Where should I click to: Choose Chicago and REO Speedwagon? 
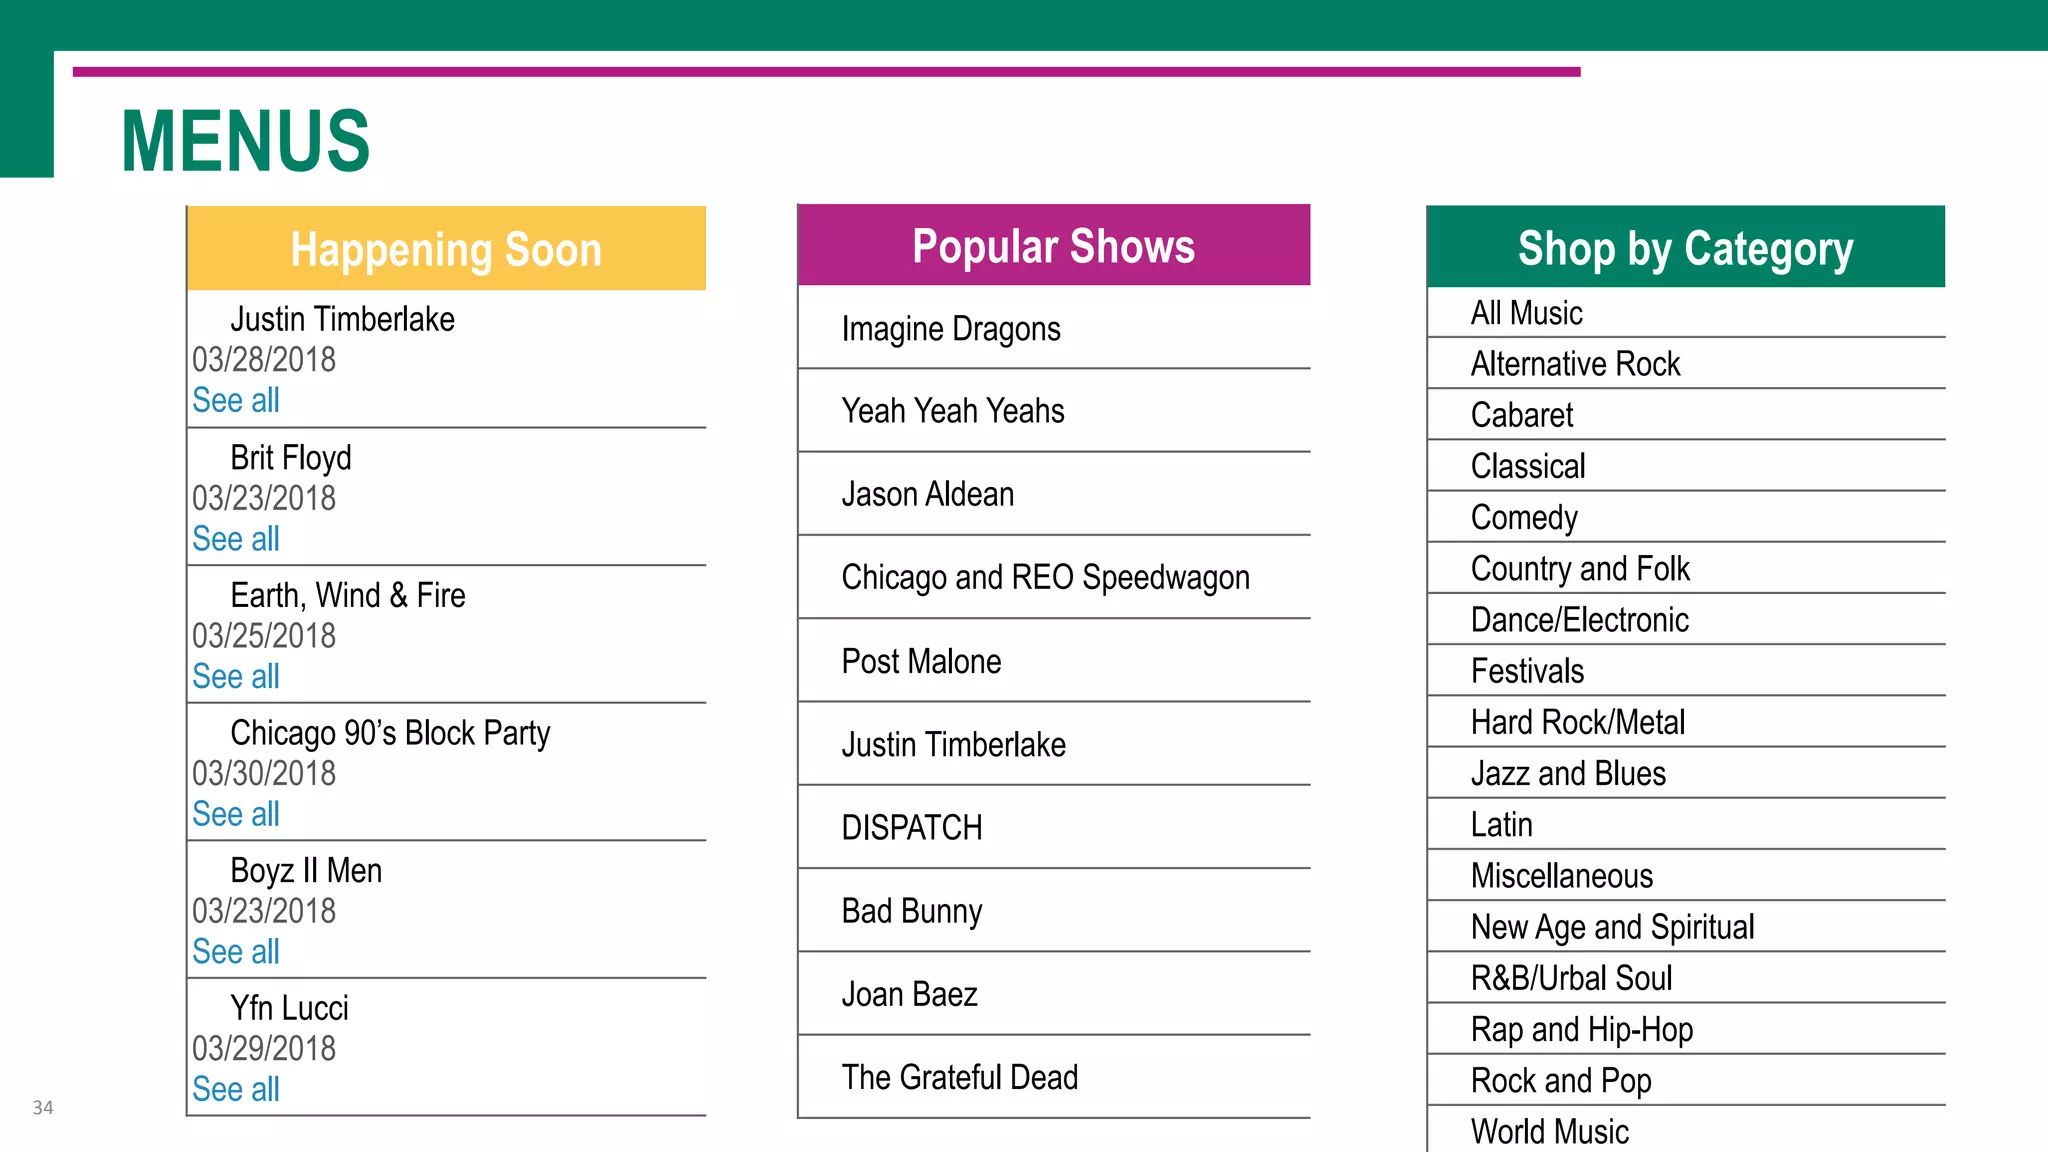click(1054, 577)
